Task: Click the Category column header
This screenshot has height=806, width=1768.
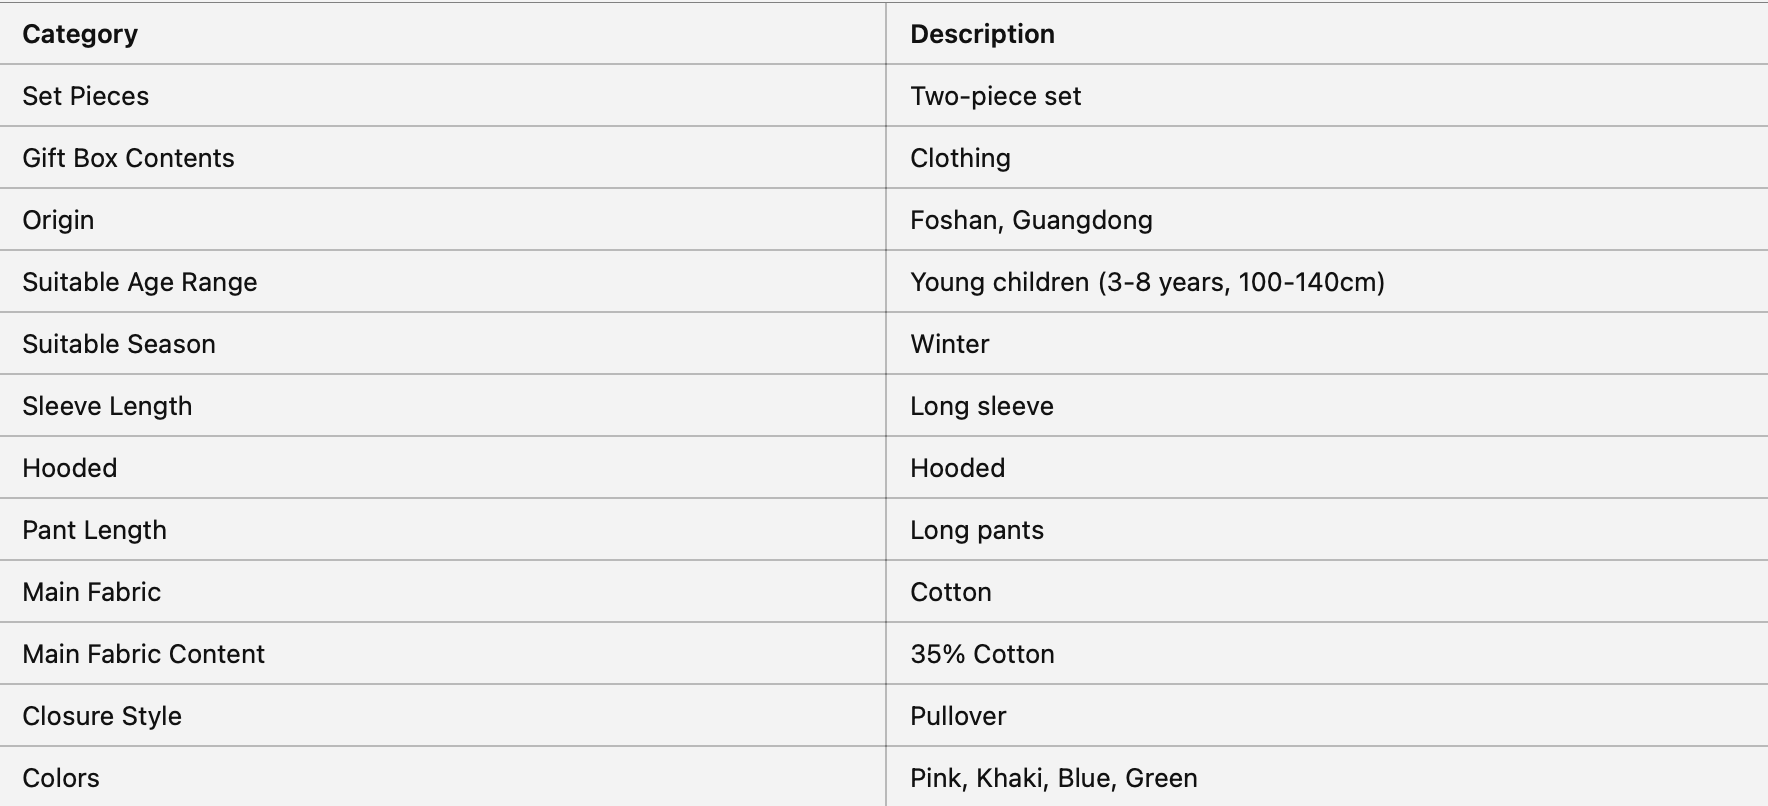Action: coord(80,34)
